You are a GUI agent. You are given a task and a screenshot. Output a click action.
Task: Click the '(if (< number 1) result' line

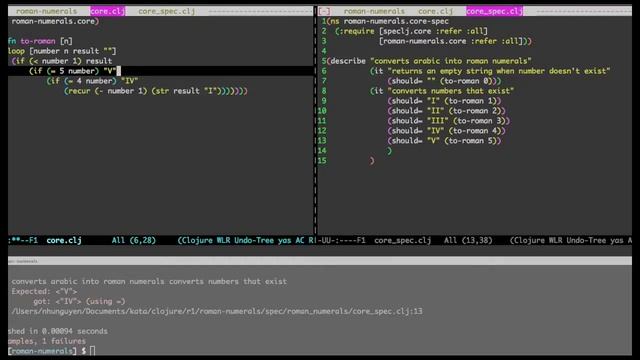pyautogui.click(x=62, y=61)
